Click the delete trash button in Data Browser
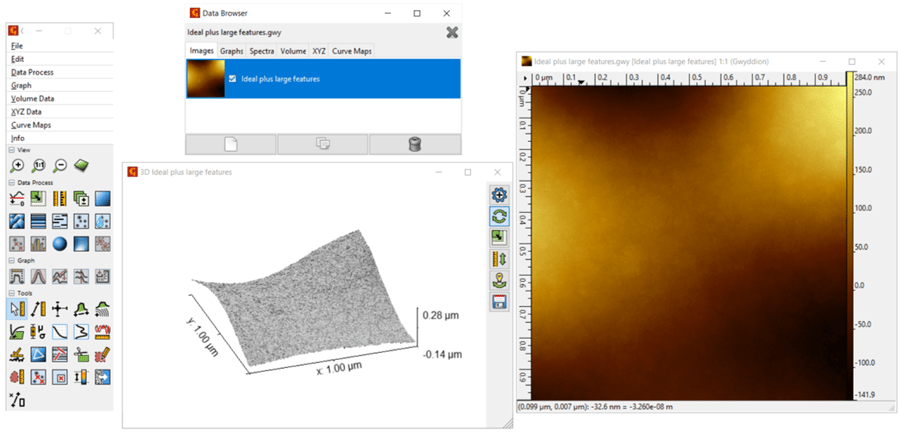 [415, 144]
